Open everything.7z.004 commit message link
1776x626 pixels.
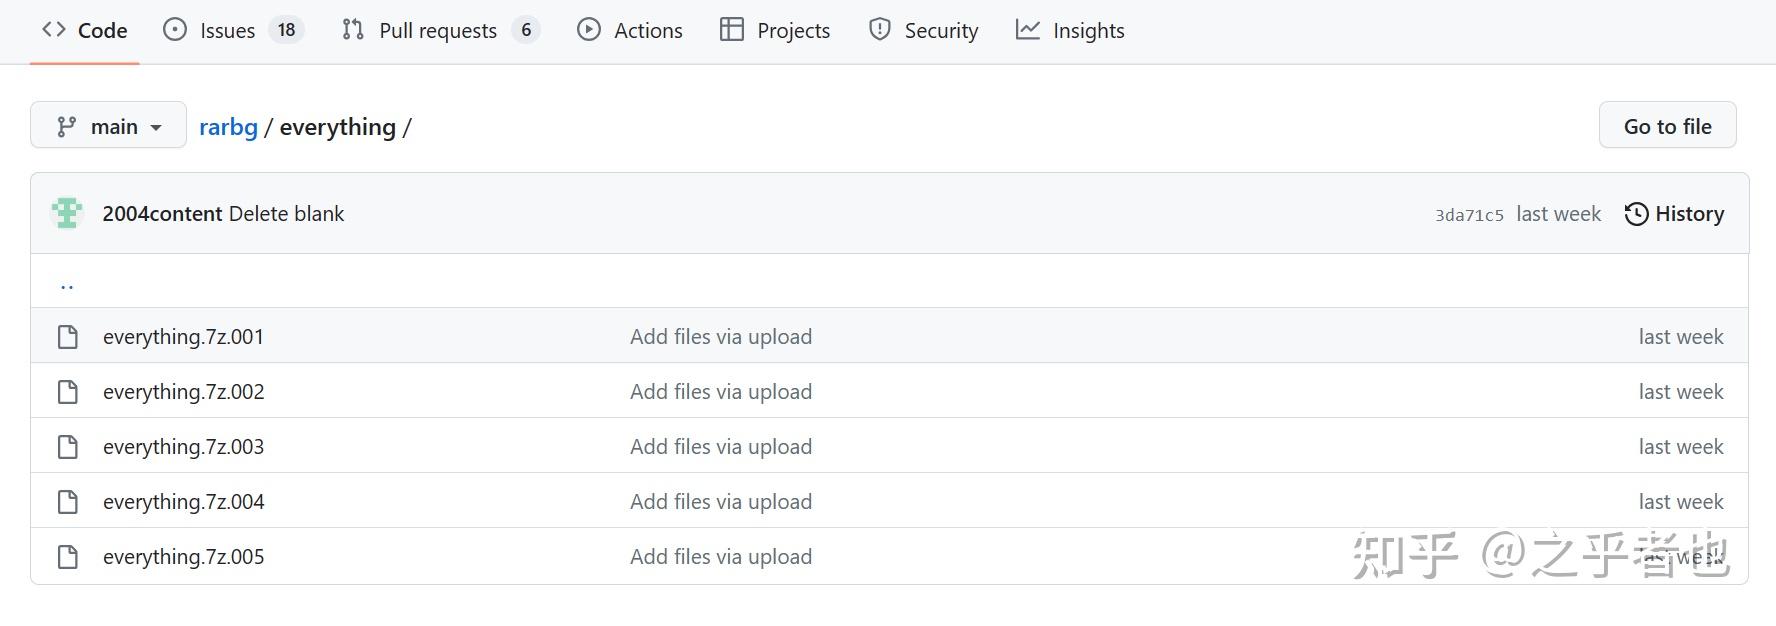pos(721,502)
